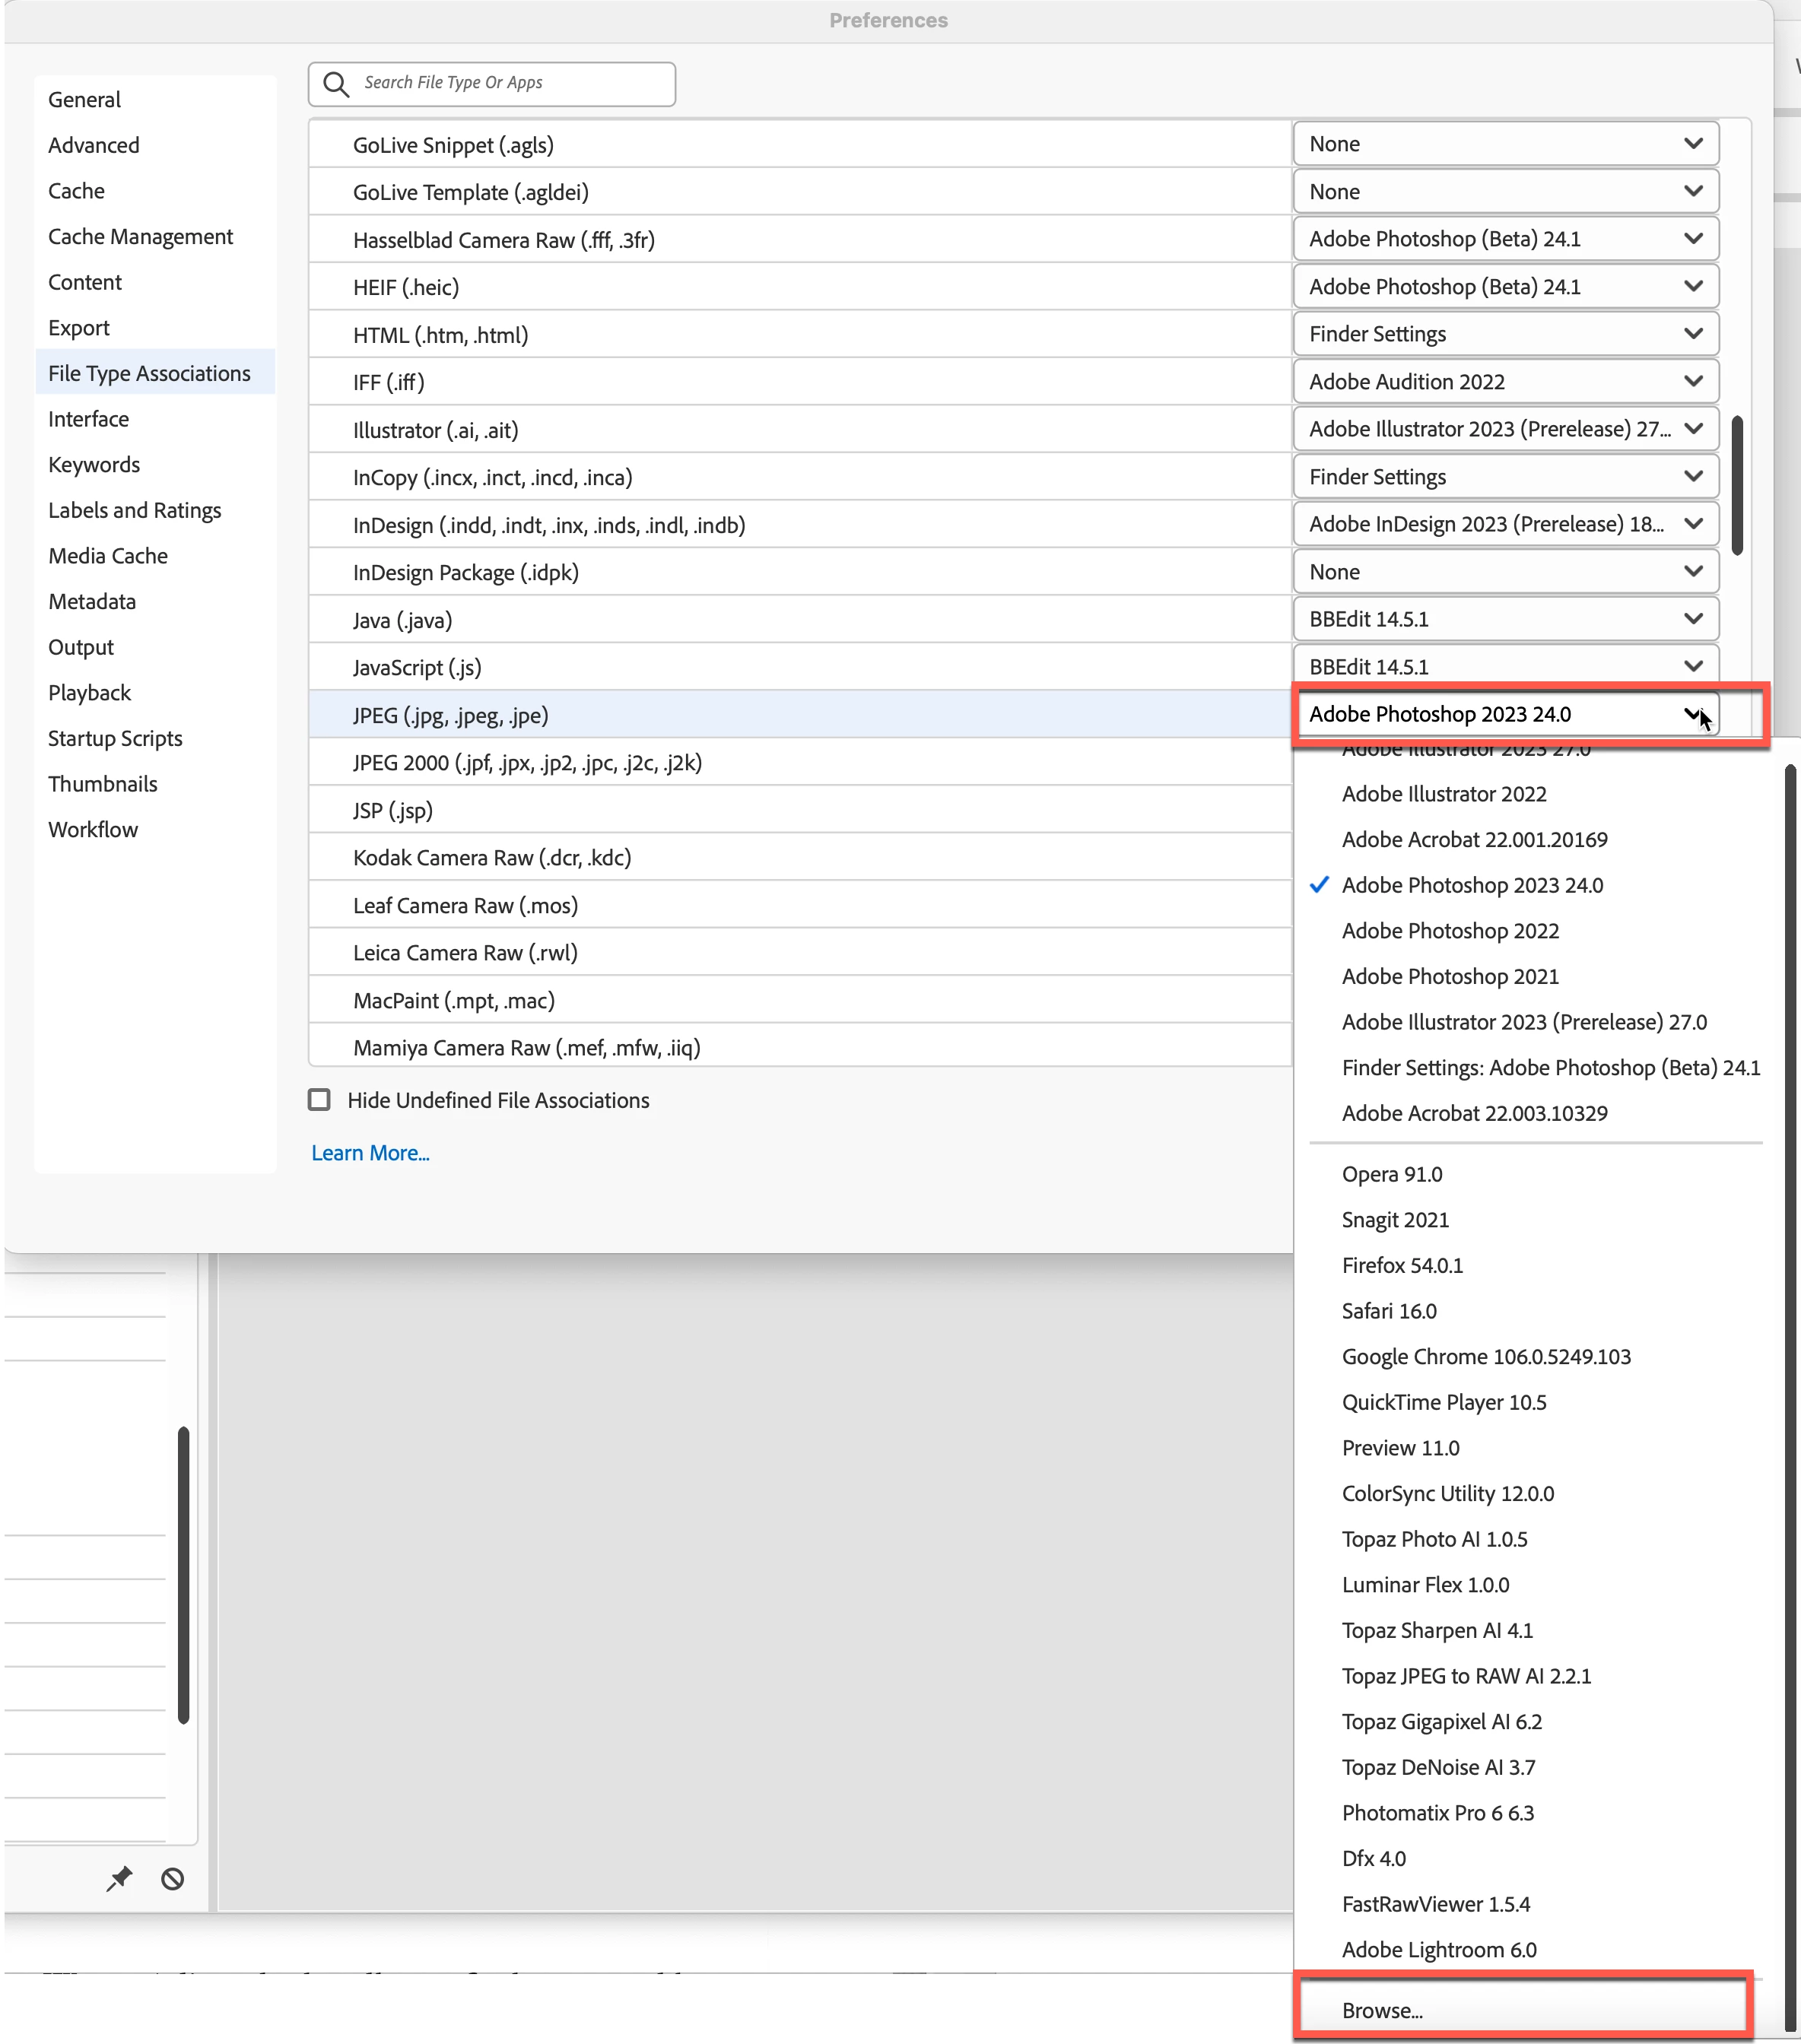Click the Search File Type Or Apps field

click(510, 84)
